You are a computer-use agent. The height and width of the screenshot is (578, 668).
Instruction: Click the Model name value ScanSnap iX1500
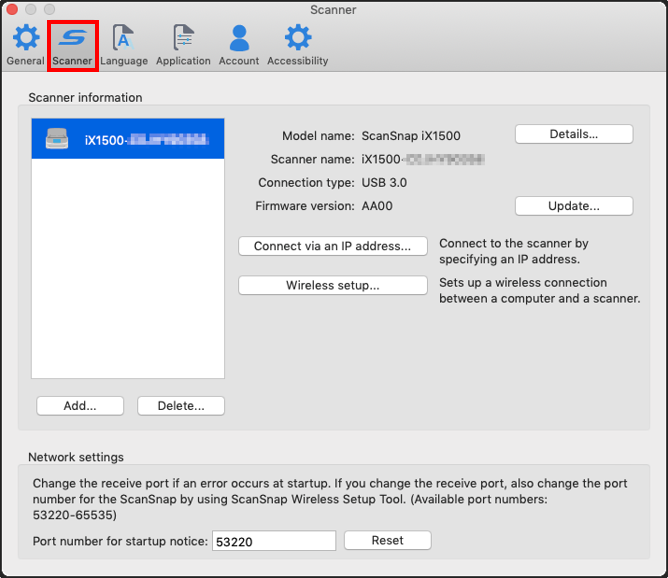pos(411,136)
